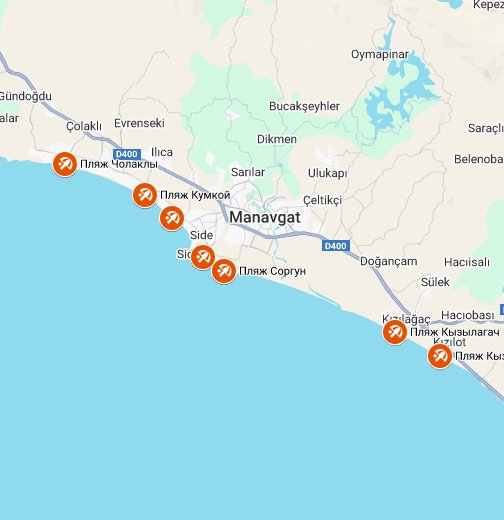Select the Manavgat city label
The image size is (504, 520).
coord(265,218)
